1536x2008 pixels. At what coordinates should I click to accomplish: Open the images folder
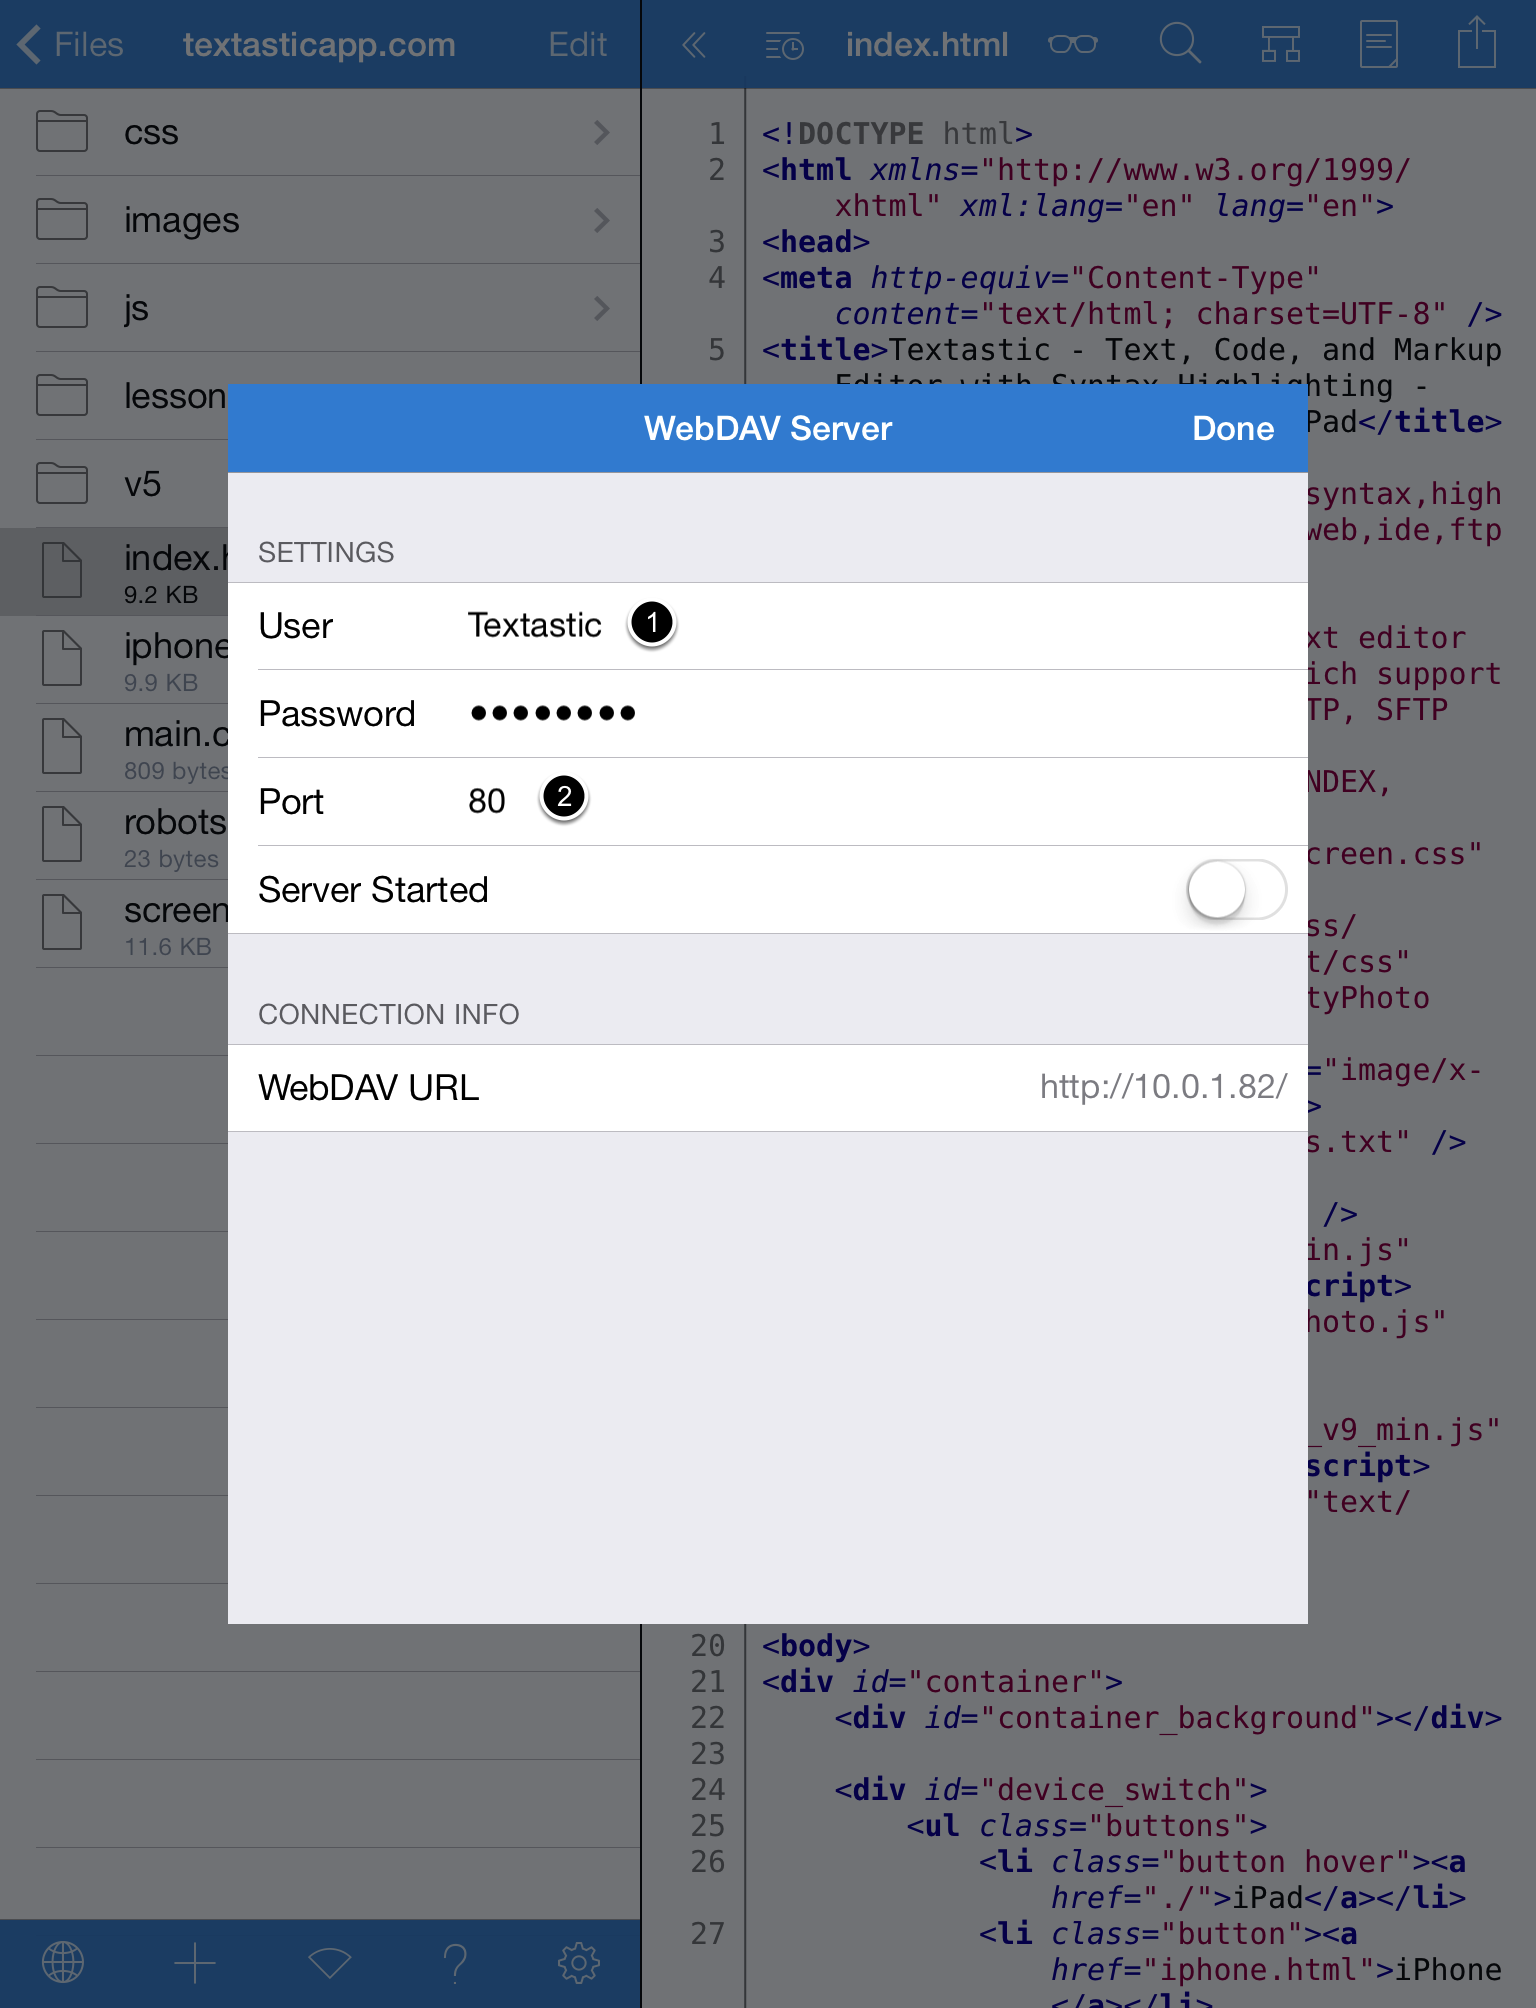[x=320, y=220]
